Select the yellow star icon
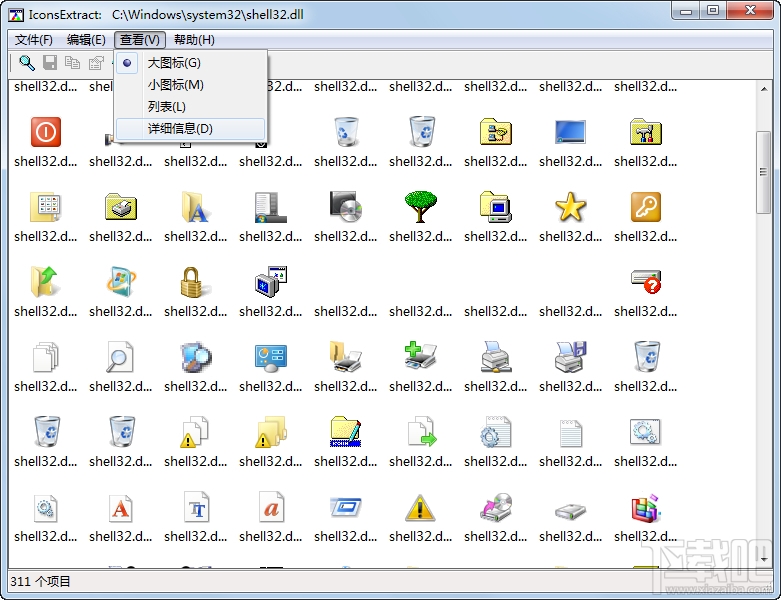 coord(570,207)
